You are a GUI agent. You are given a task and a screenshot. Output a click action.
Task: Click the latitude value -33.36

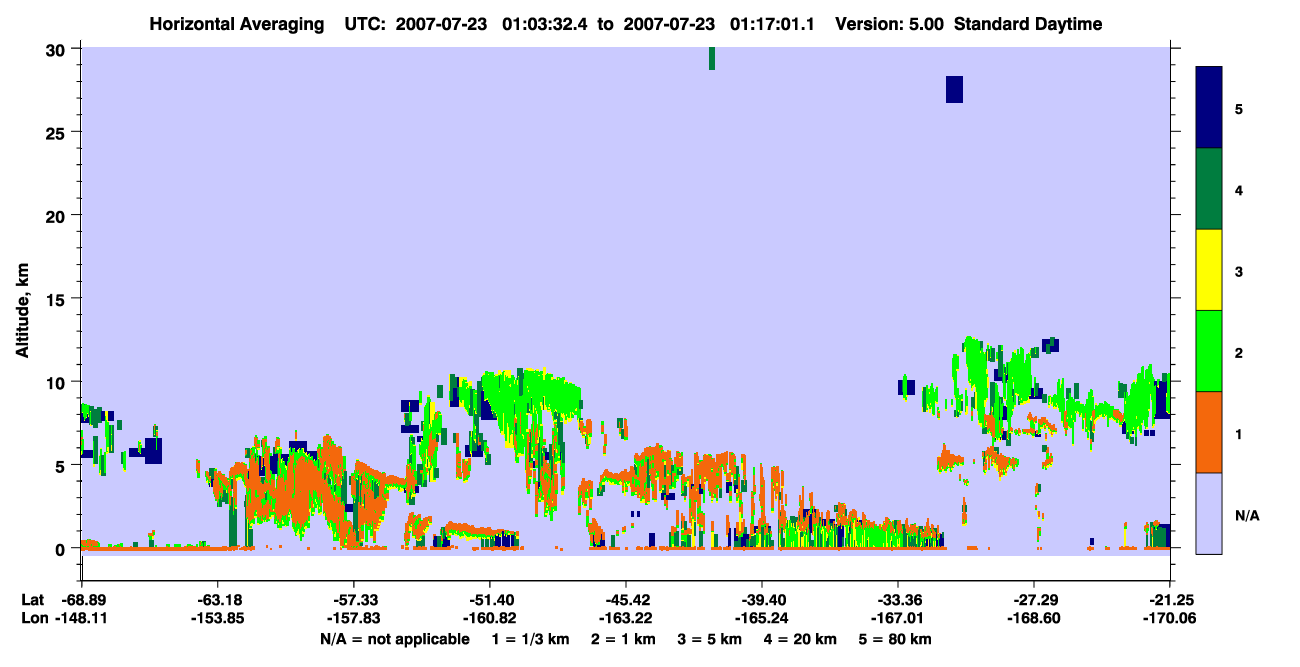tap(898, 600)
